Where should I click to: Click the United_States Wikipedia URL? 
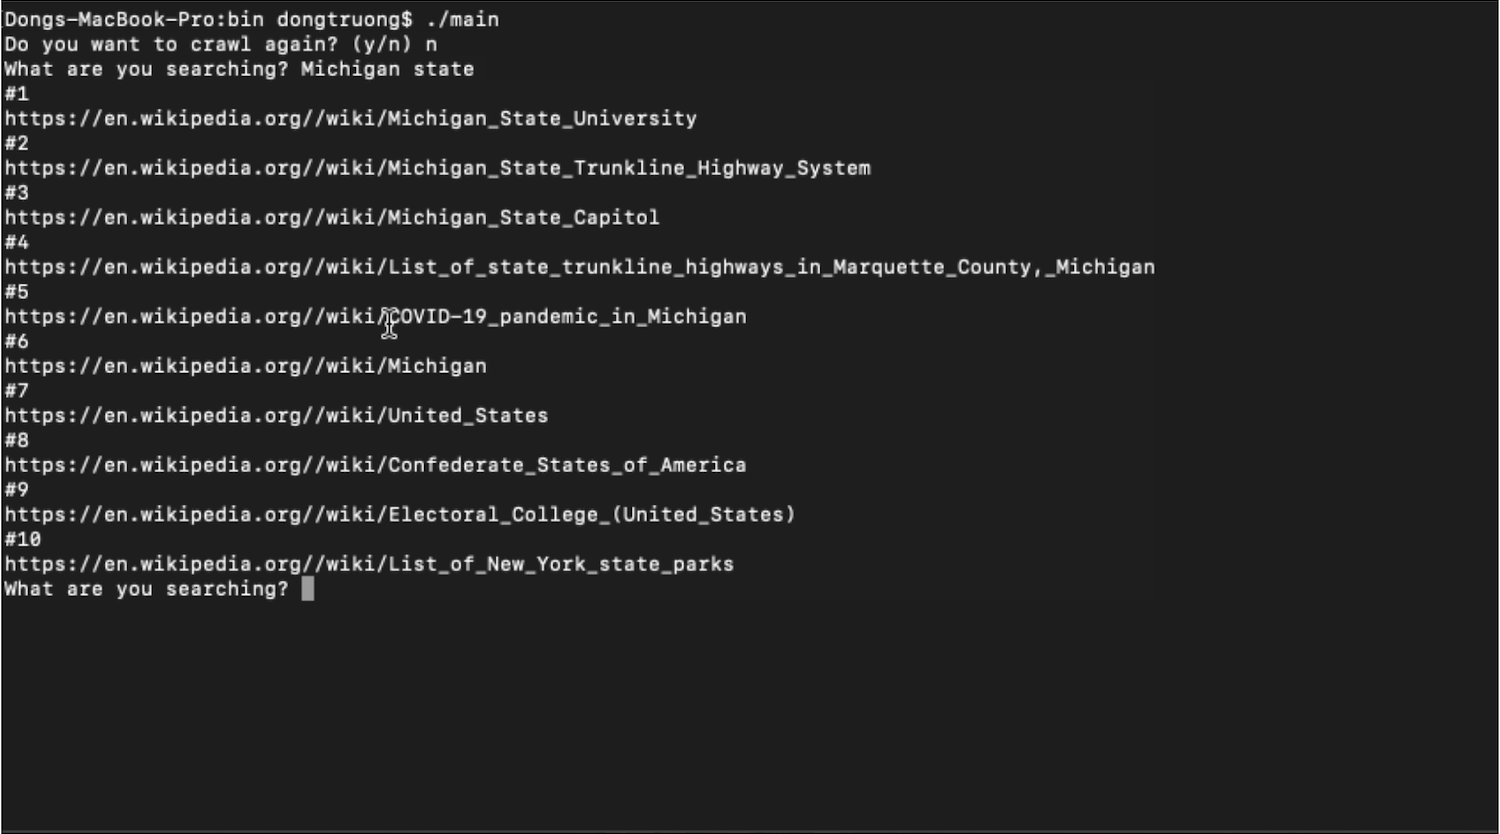[276, 416]
